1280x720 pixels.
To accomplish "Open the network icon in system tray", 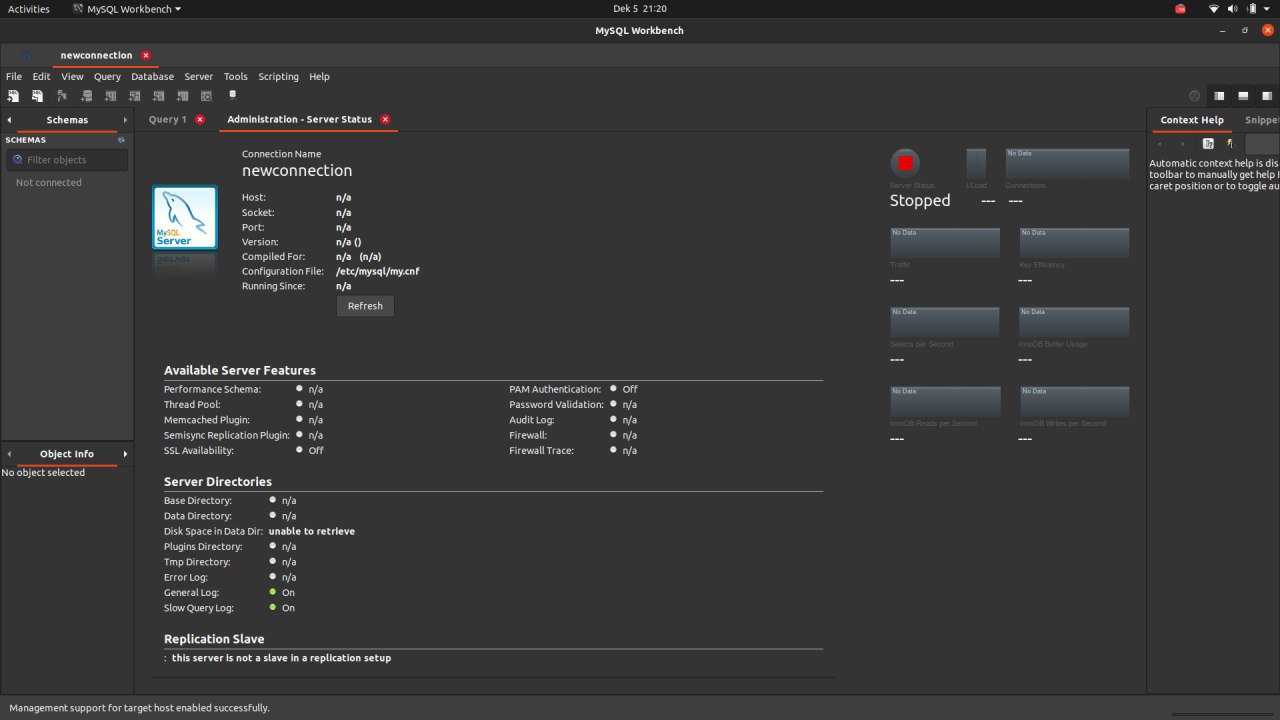I will (x=1214, y=9).
